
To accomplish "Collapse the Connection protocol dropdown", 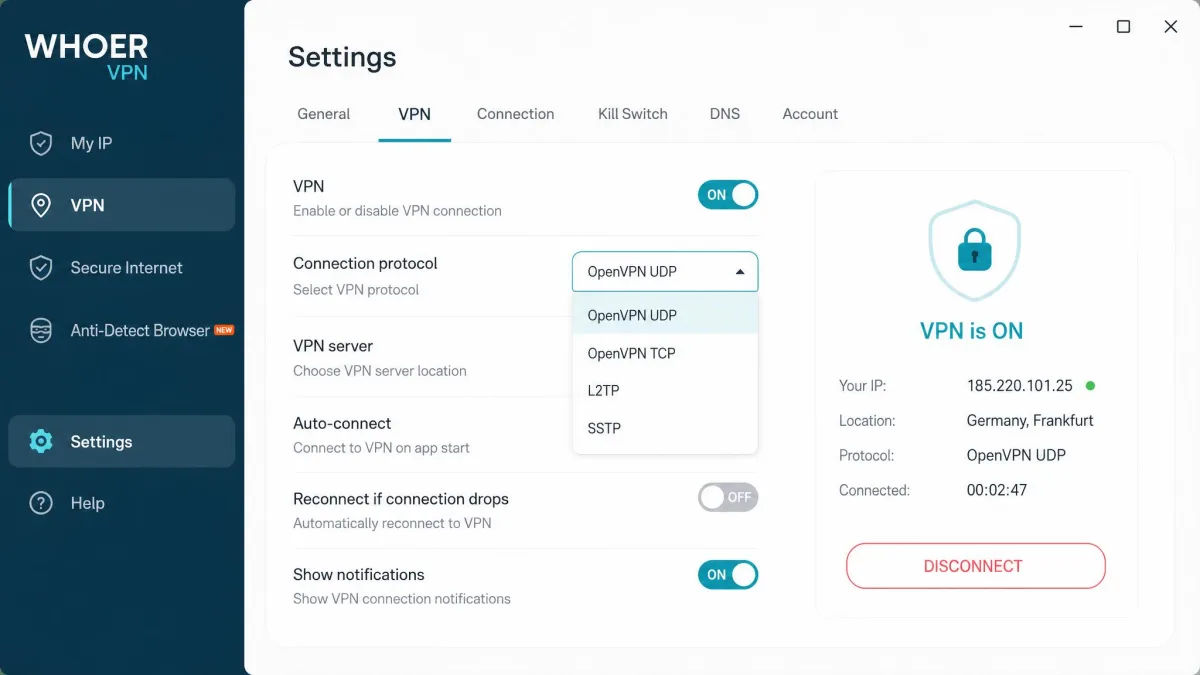I will 665,271.
